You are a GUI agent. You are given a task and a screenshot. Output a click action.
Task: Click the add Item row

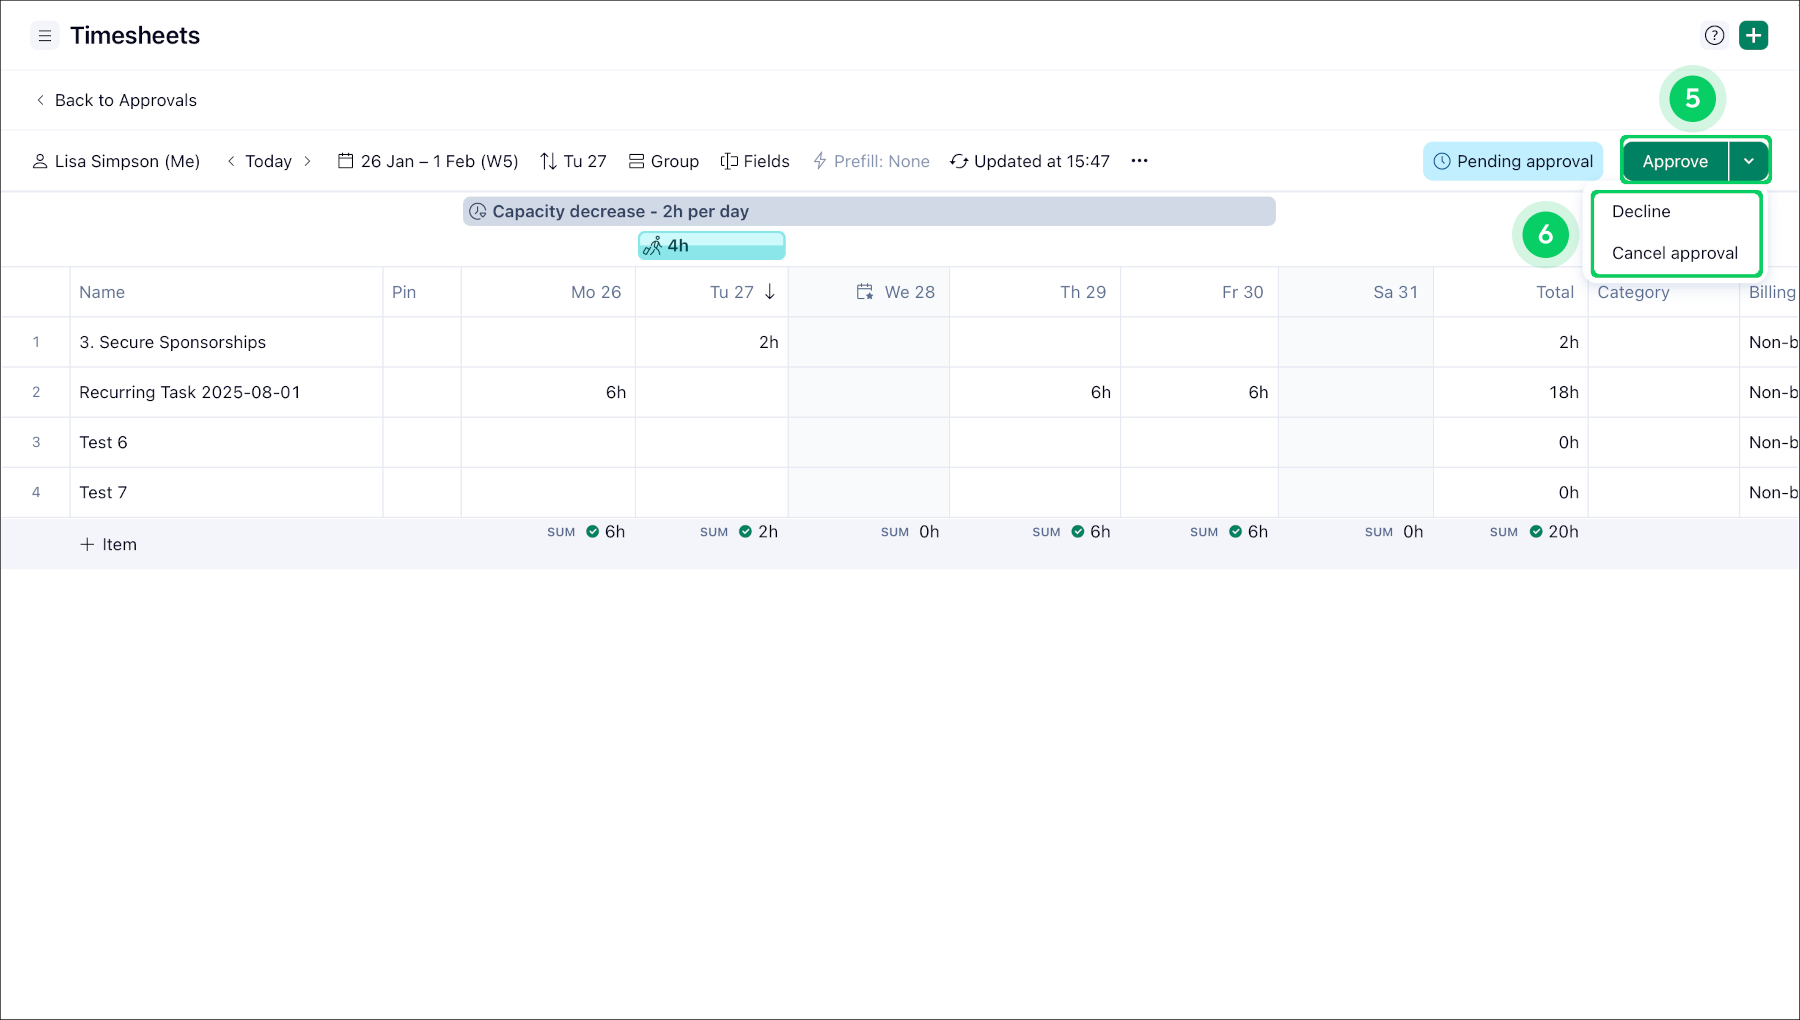coord(109,545)
